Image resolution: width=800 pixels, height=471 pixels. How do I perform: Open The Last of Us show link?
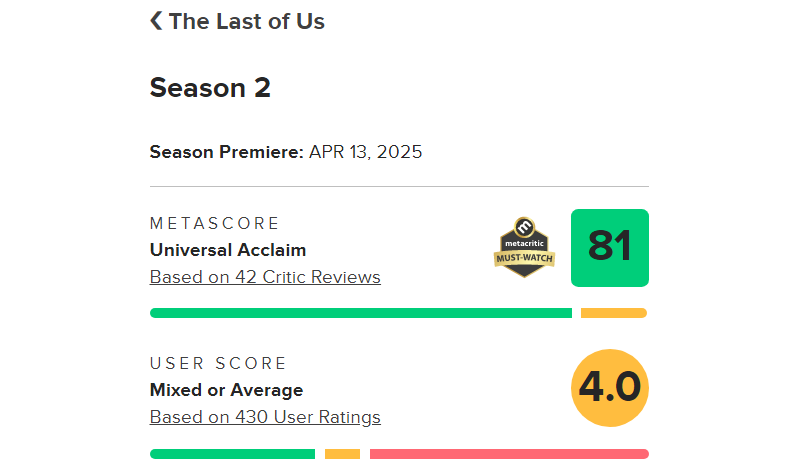click(x=246, y=21)
